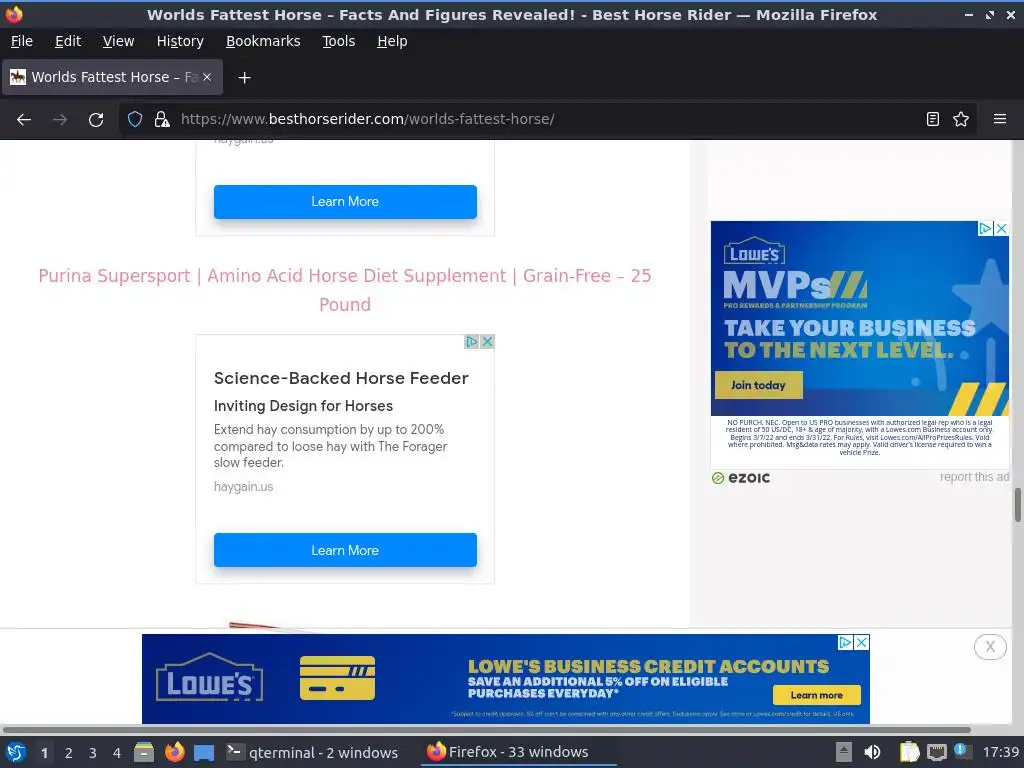Show site security padlock info

tap(161, 120)
